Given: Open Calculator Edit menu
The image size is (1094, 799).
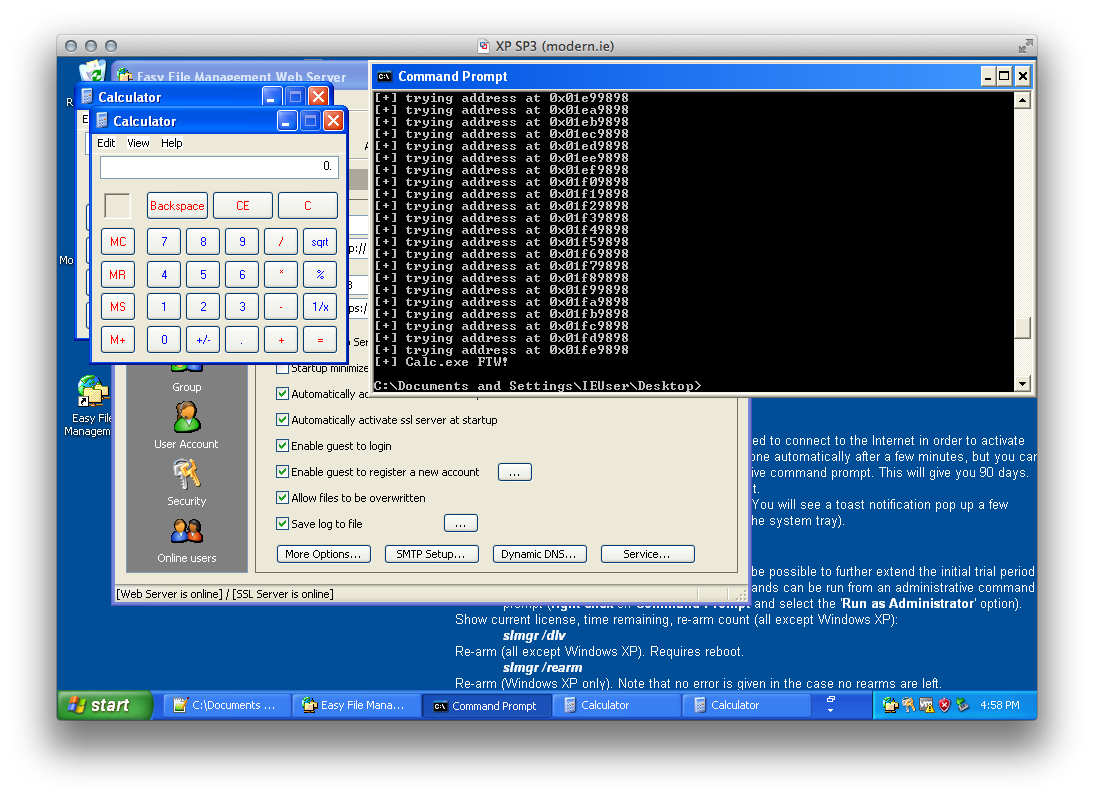Looking at the screenshot, I should pyautogui.click(x=106, y=143).
